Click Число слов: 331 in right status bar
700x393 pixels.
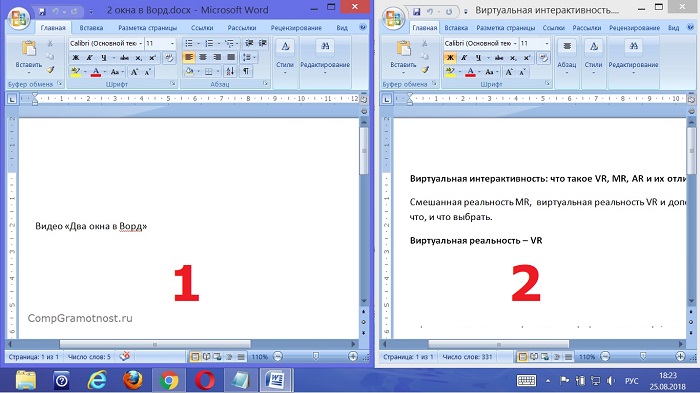[467, 357]
